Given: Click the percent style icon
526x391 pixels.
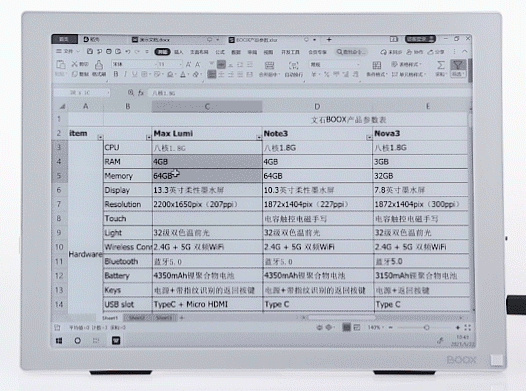Looking at the screenshot, I should click(326, 74).
